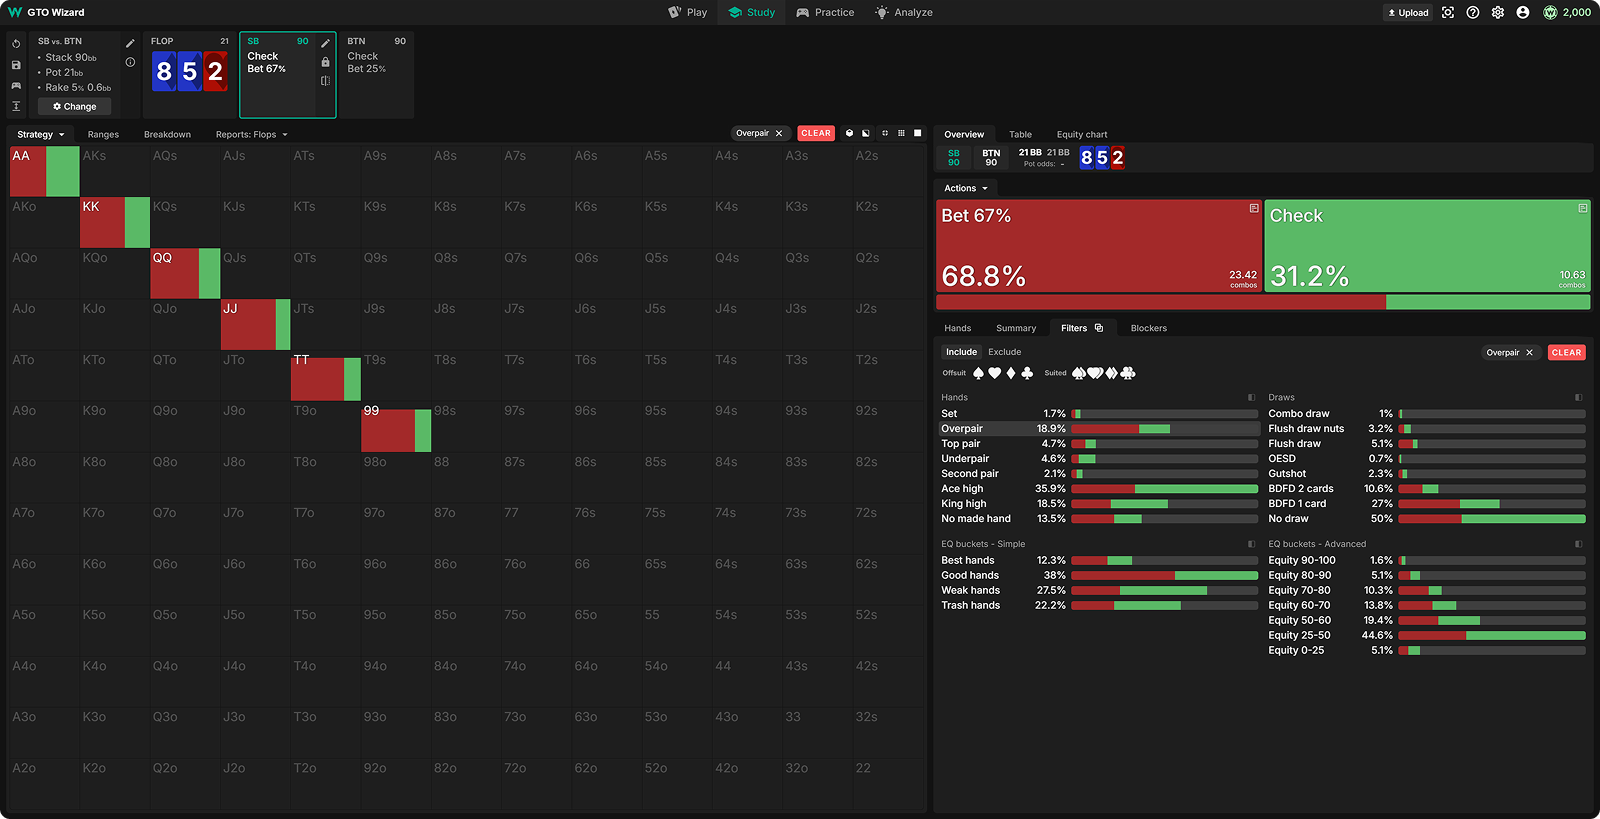Switch to the Equity chart tab
Image resolution: width=1600 pixels, height=819 pixels.
click(1081, 135)
